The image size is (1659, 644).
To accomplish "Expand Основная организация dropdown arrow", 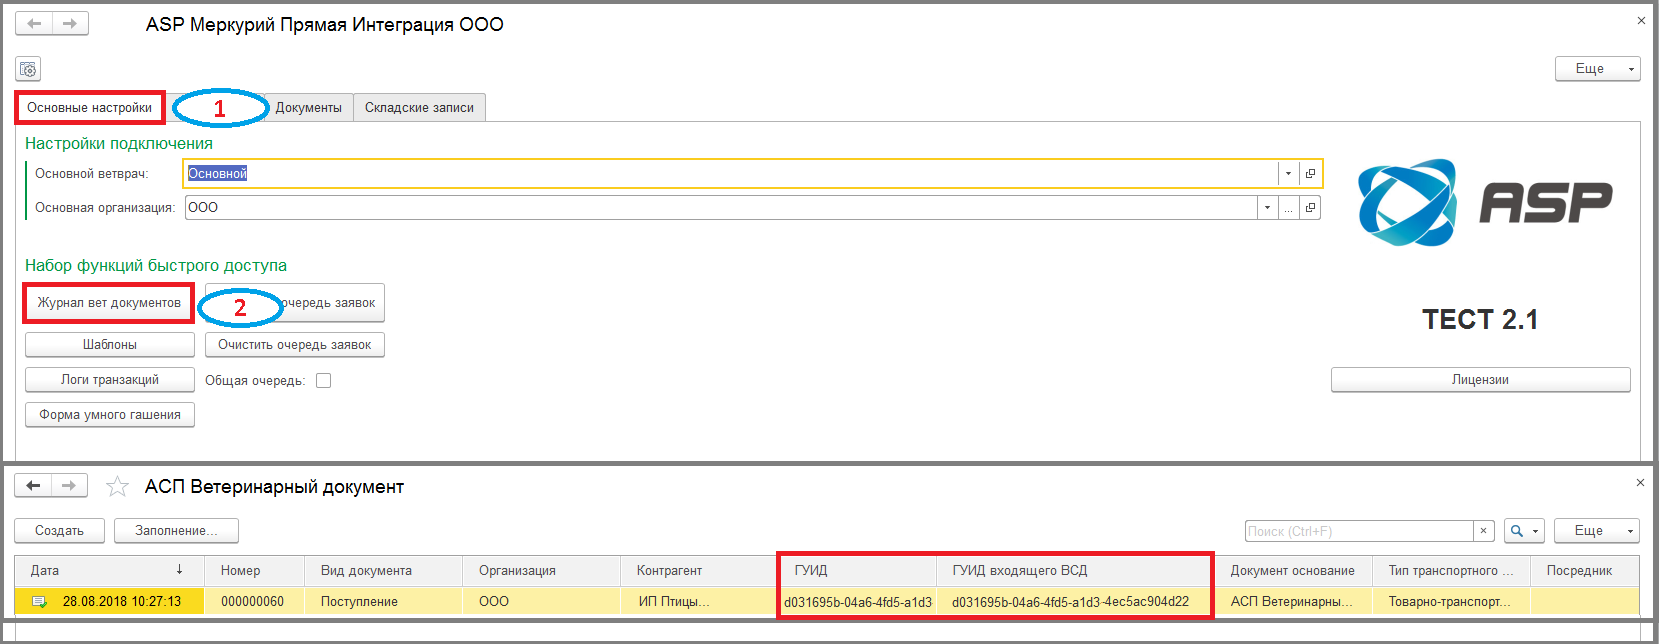I will (x=1267, y=207).
